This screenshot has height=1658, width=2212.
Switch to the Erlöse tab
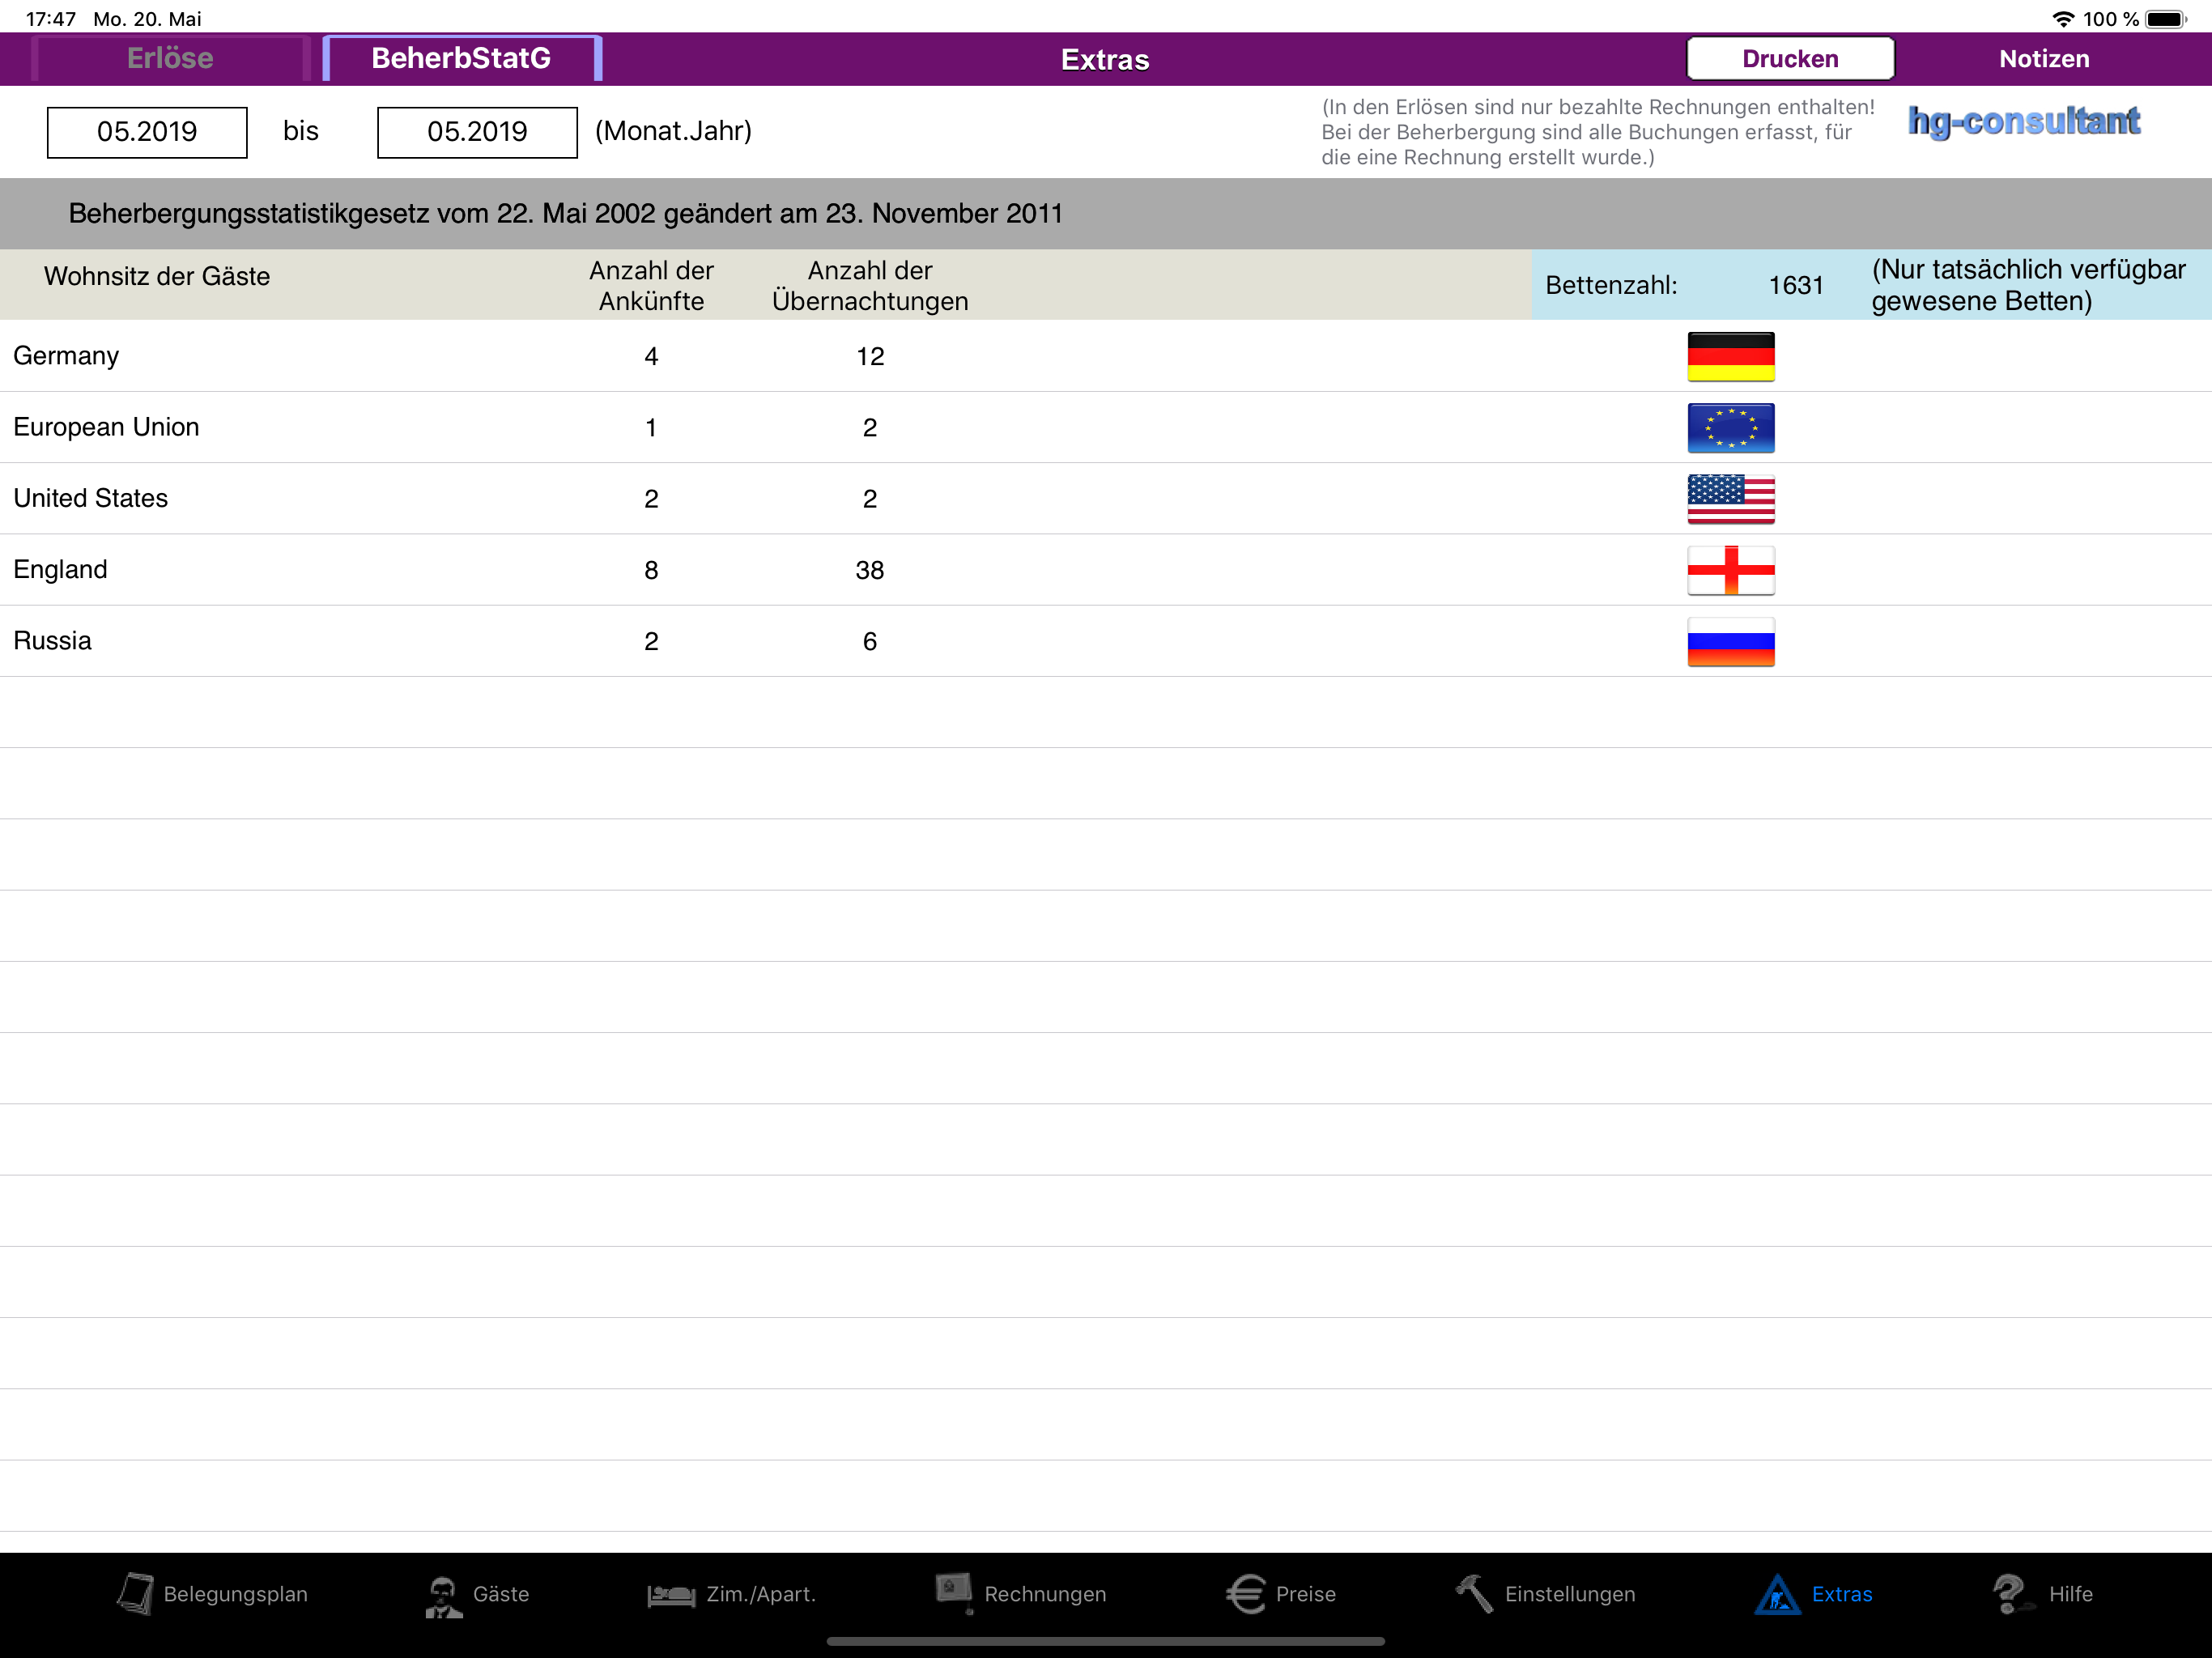(170, 58)
